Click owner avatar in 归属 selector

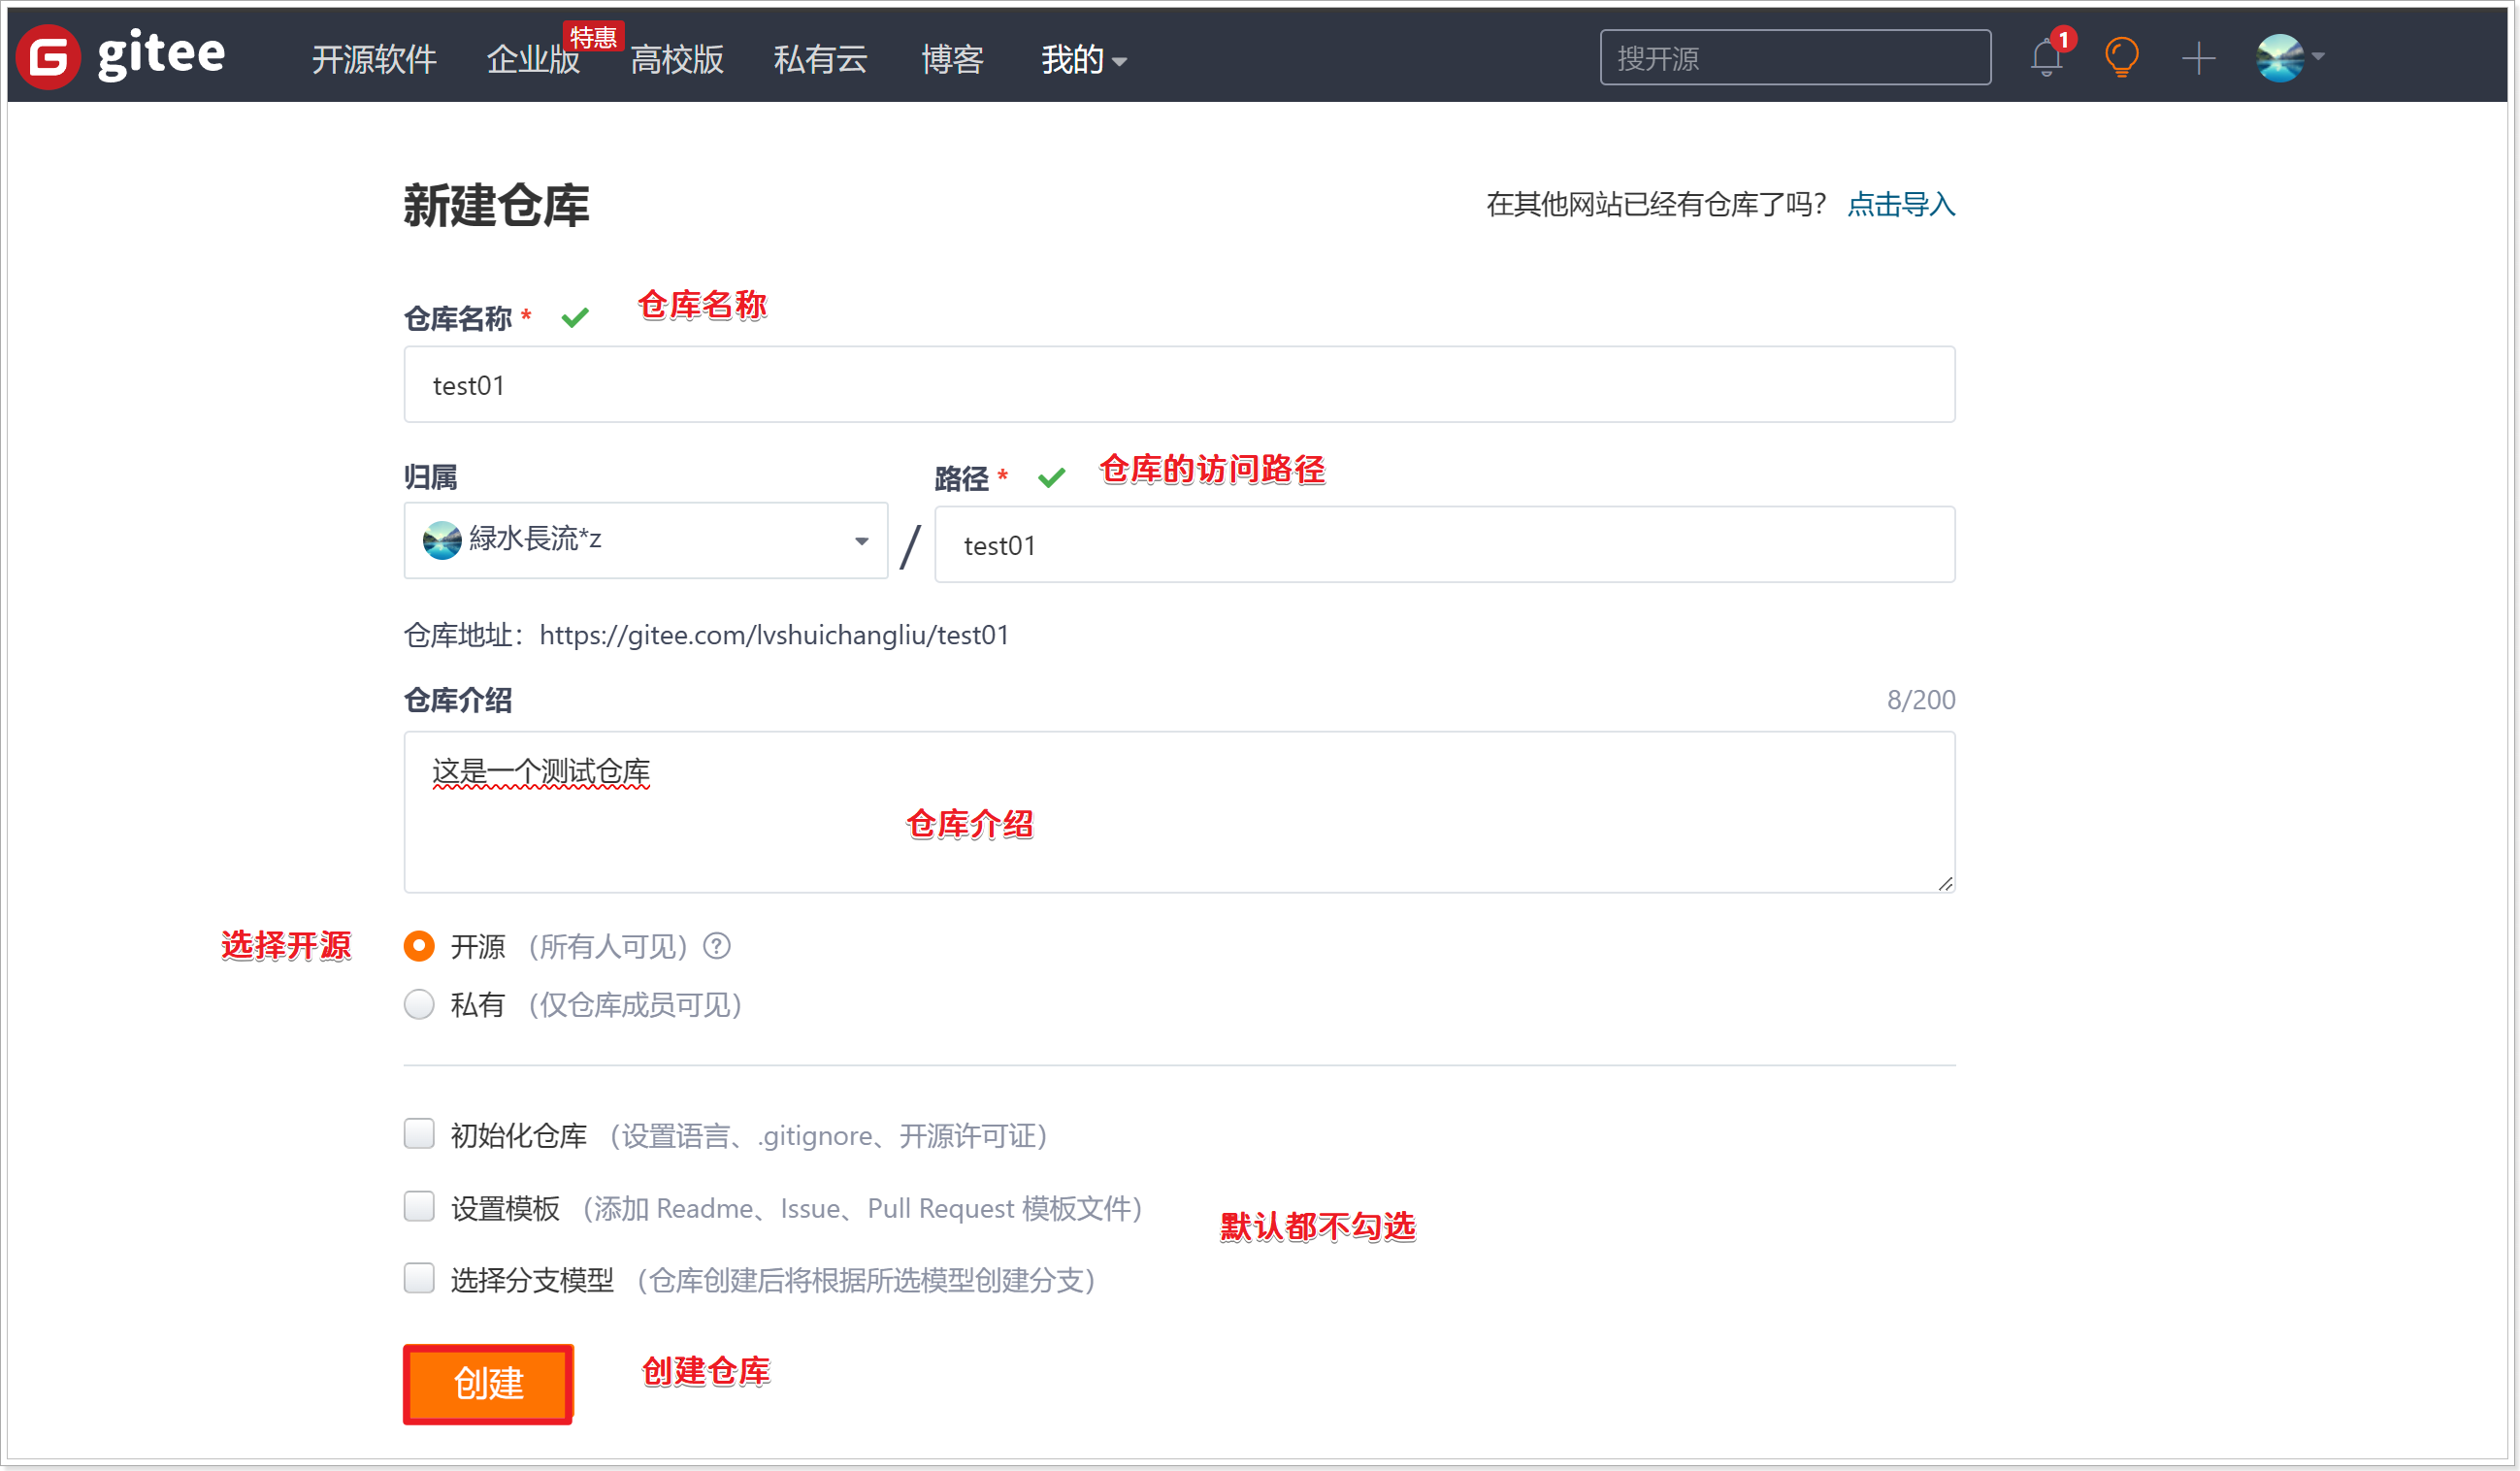click(442, 540)
